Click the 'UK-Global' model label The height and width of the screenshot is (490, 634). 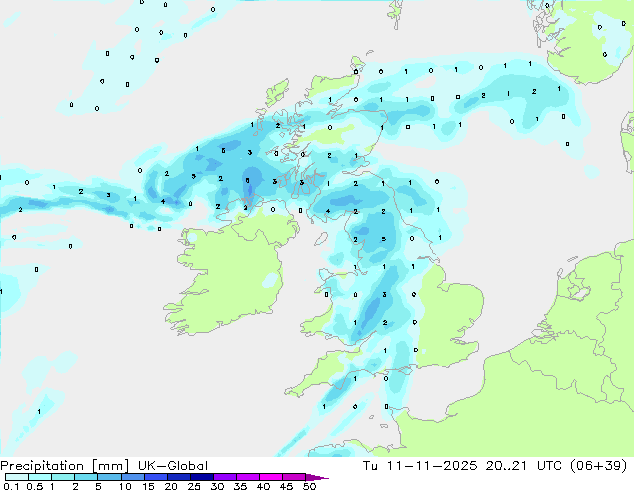pos(173,466)
